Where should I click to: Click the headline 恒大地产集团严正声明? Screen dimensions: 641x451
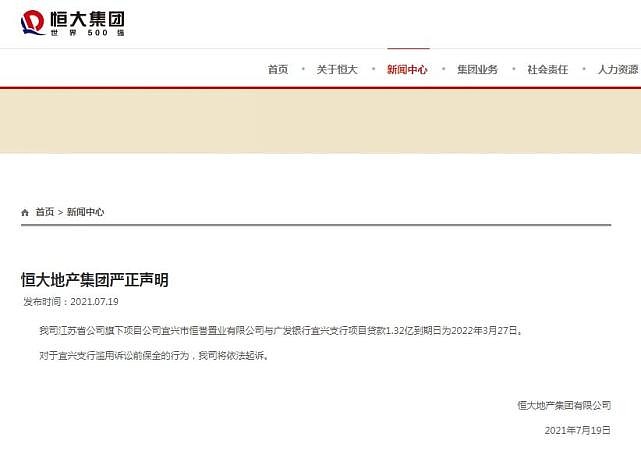(x=95, y=280)
